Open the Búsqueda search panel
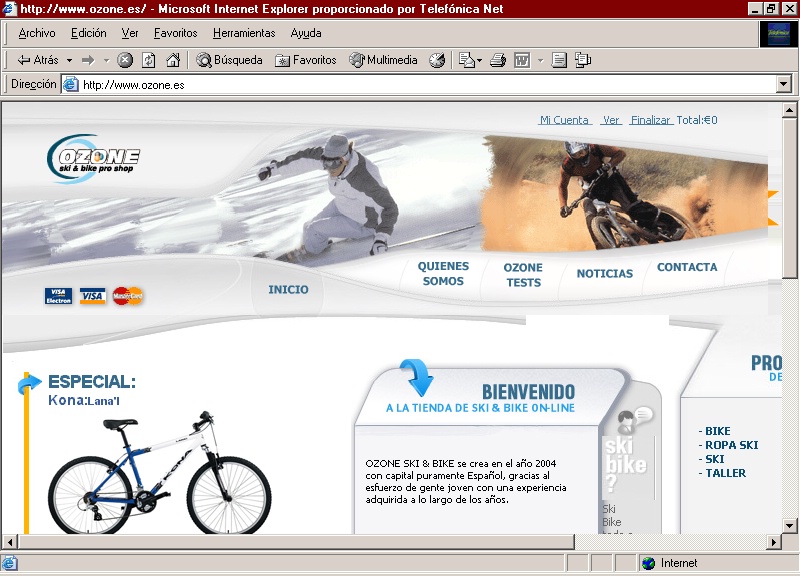 tap(229, 60)
